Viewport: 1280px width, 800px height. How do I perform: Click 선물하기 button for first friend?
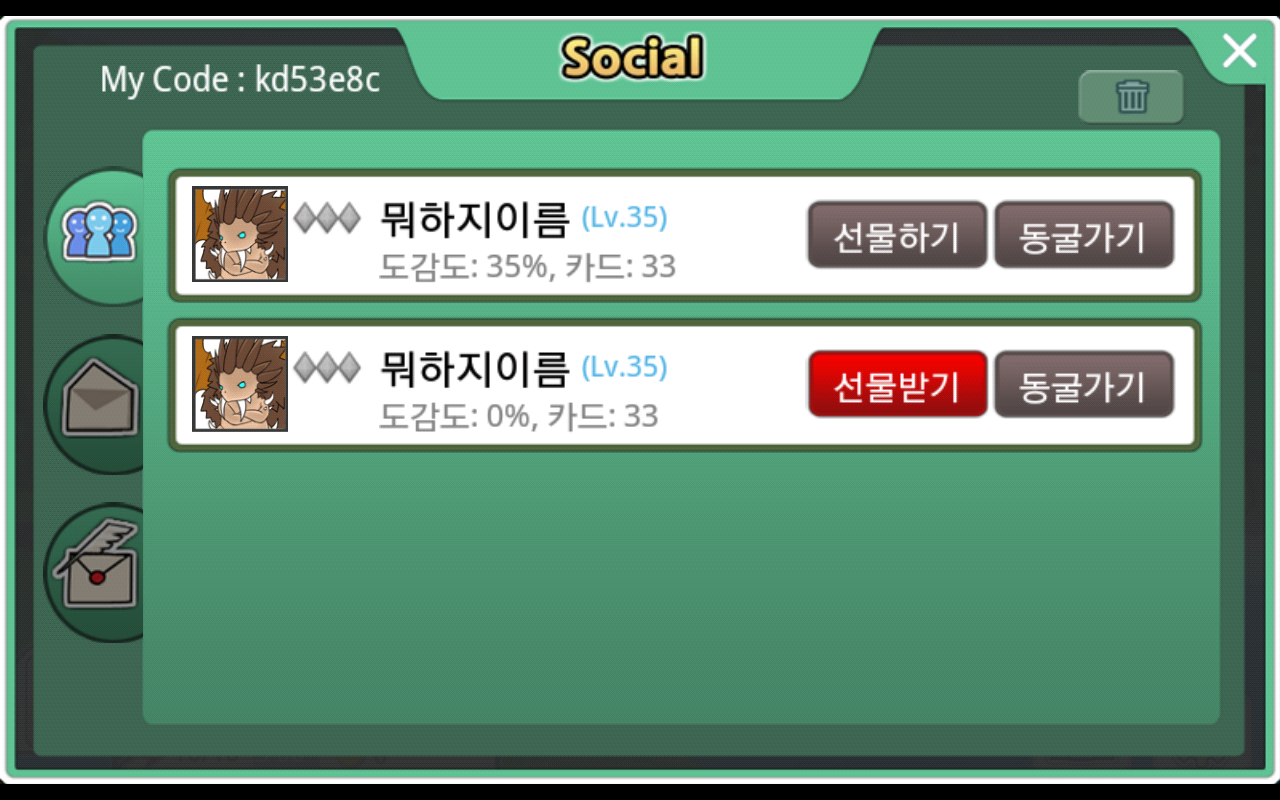[897, 235]
